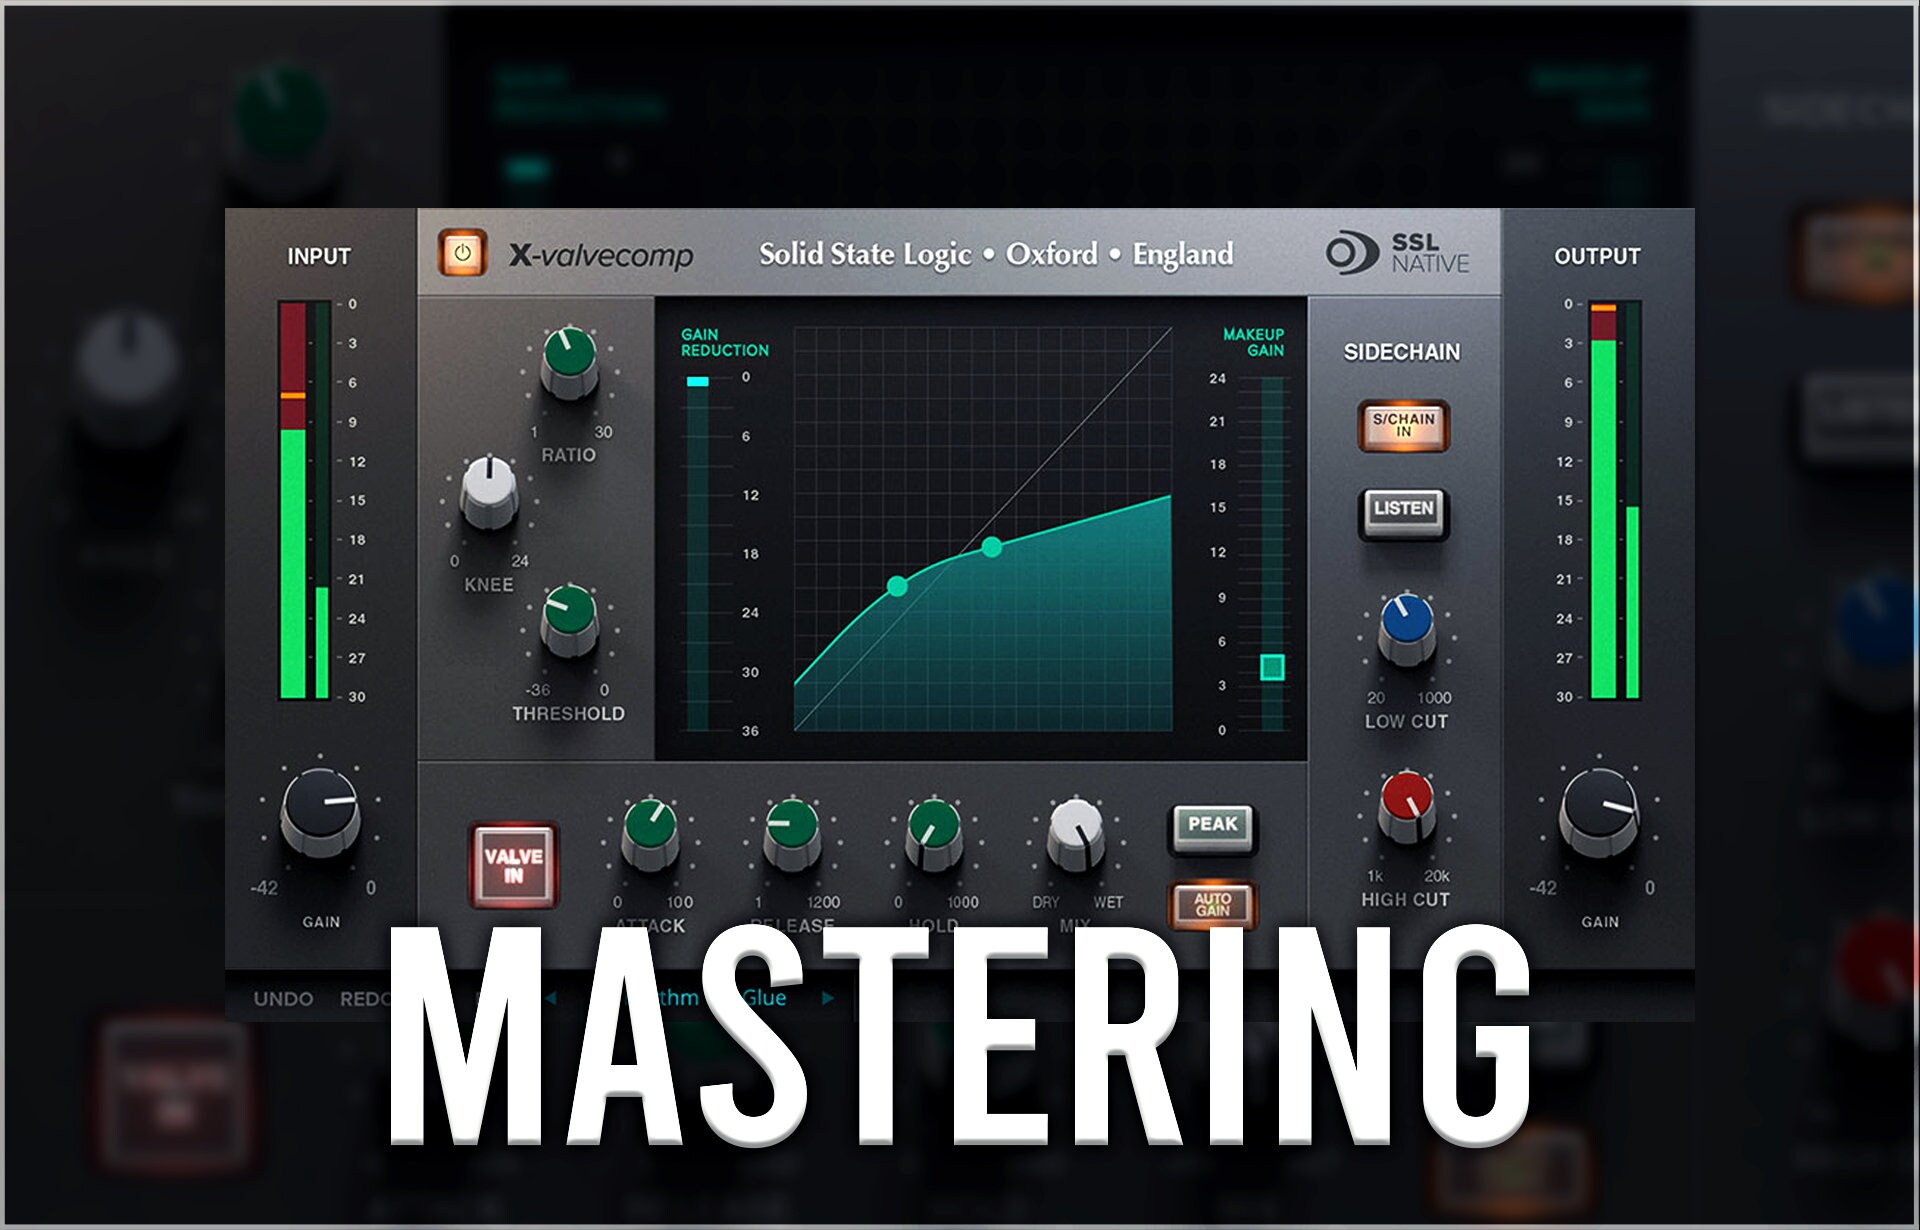Toggle the plugin power bypass button
The width and height of the screenshot is (1920, 1230).
[462, 253]
